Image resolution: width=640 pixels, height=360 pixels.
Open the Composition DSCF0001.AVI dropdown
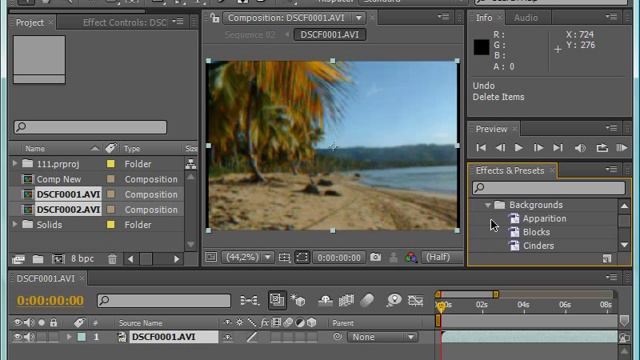(293, 18)
